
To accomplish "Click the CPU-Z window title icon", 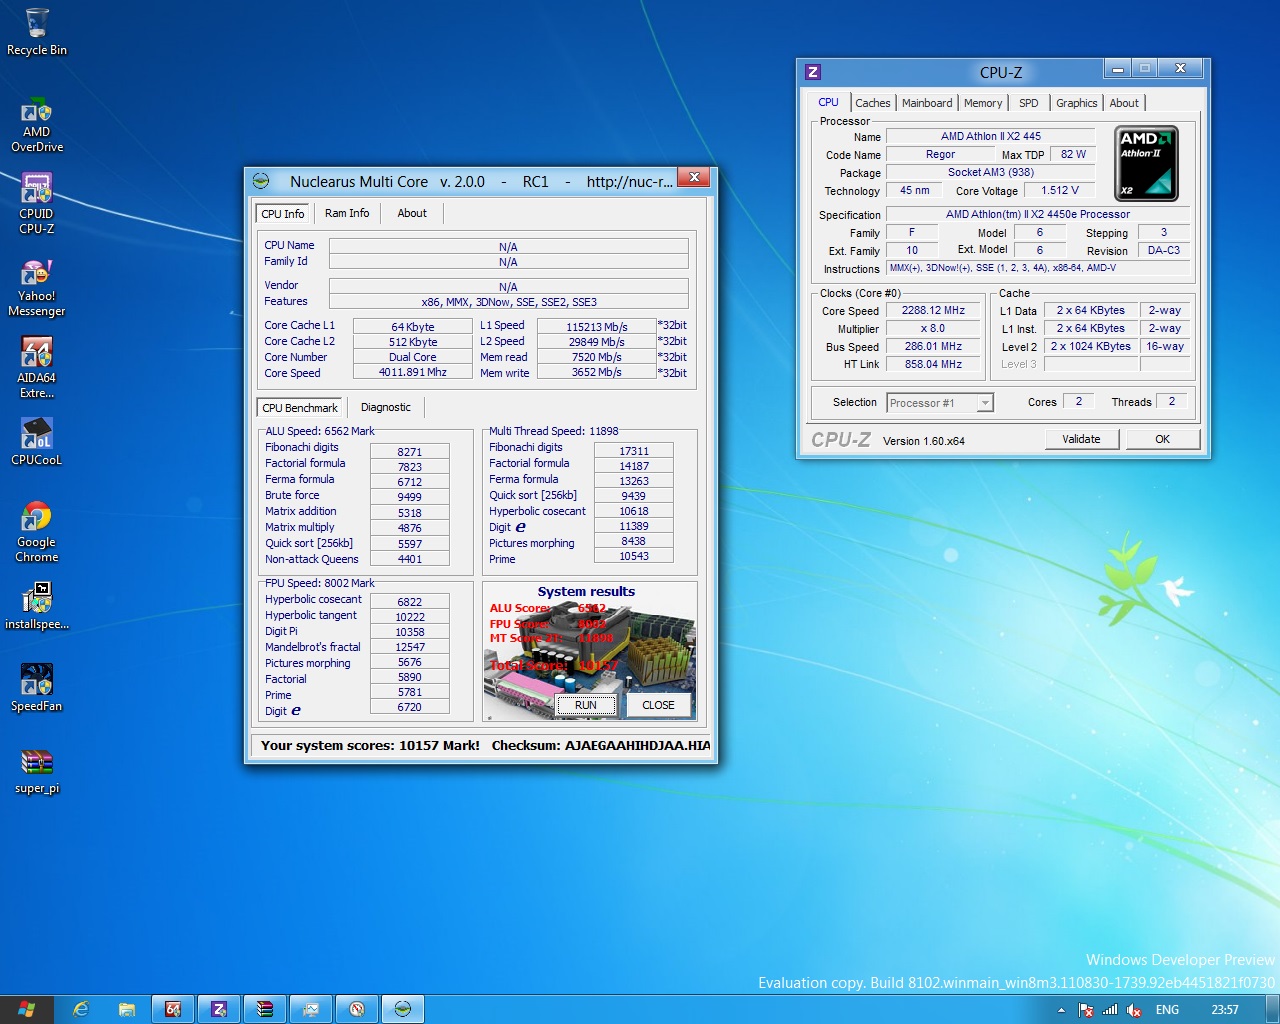I will tap(813, 72).
